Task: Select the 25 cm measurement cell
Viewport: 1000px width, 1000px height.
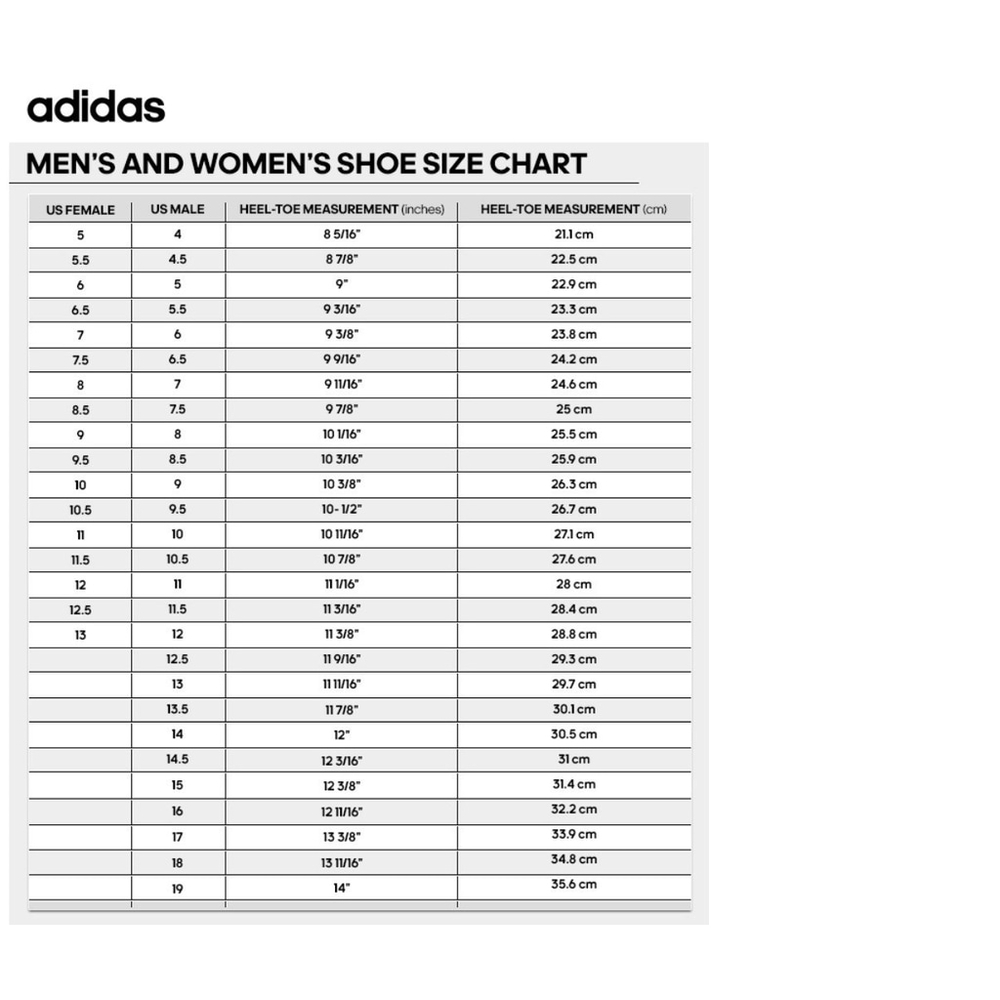Action: (574, 409)
